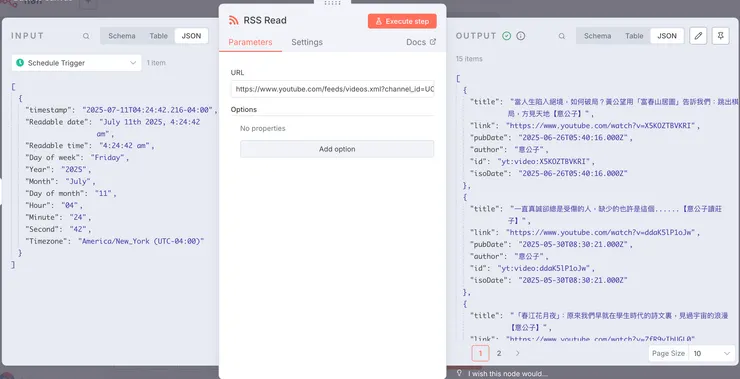Click the '15 items' output count
The image size is (740, 379).
[469, 59]
